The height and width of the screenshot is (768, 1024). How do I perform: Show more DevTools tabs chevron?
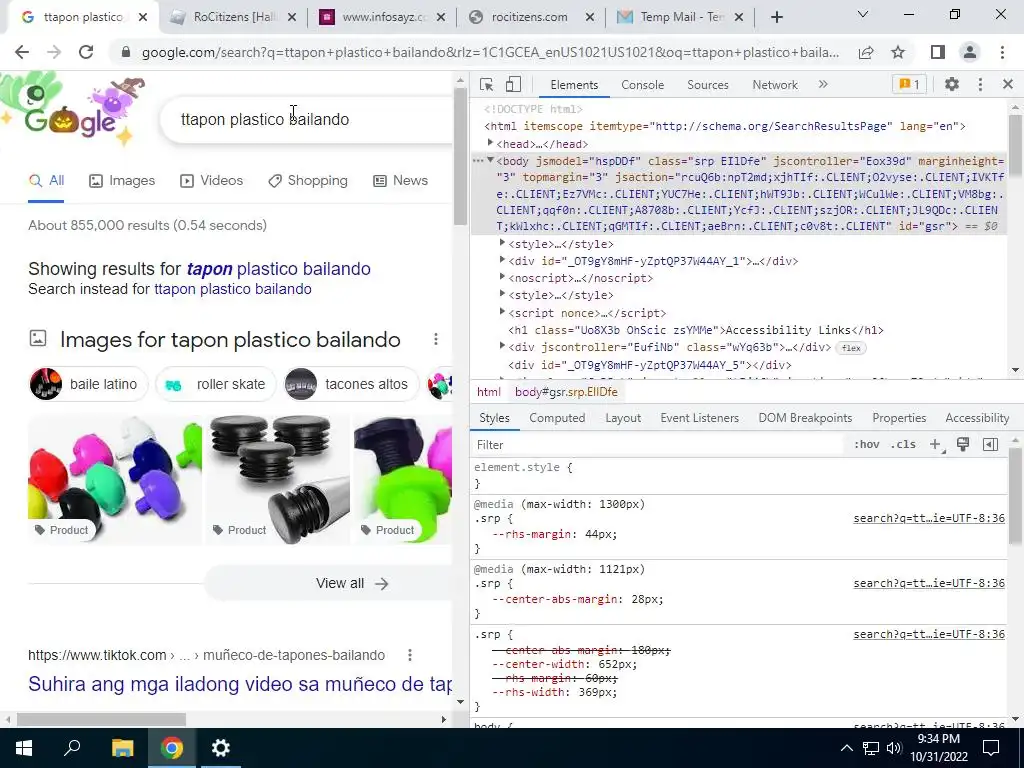point(823,84)
